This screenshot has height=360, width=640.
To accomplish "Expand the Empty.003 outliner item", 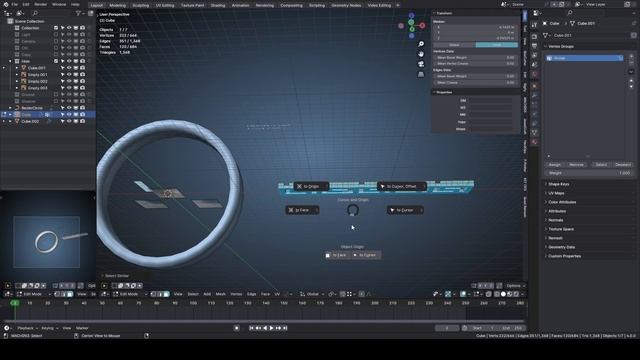I will click(x=17, y=88).
